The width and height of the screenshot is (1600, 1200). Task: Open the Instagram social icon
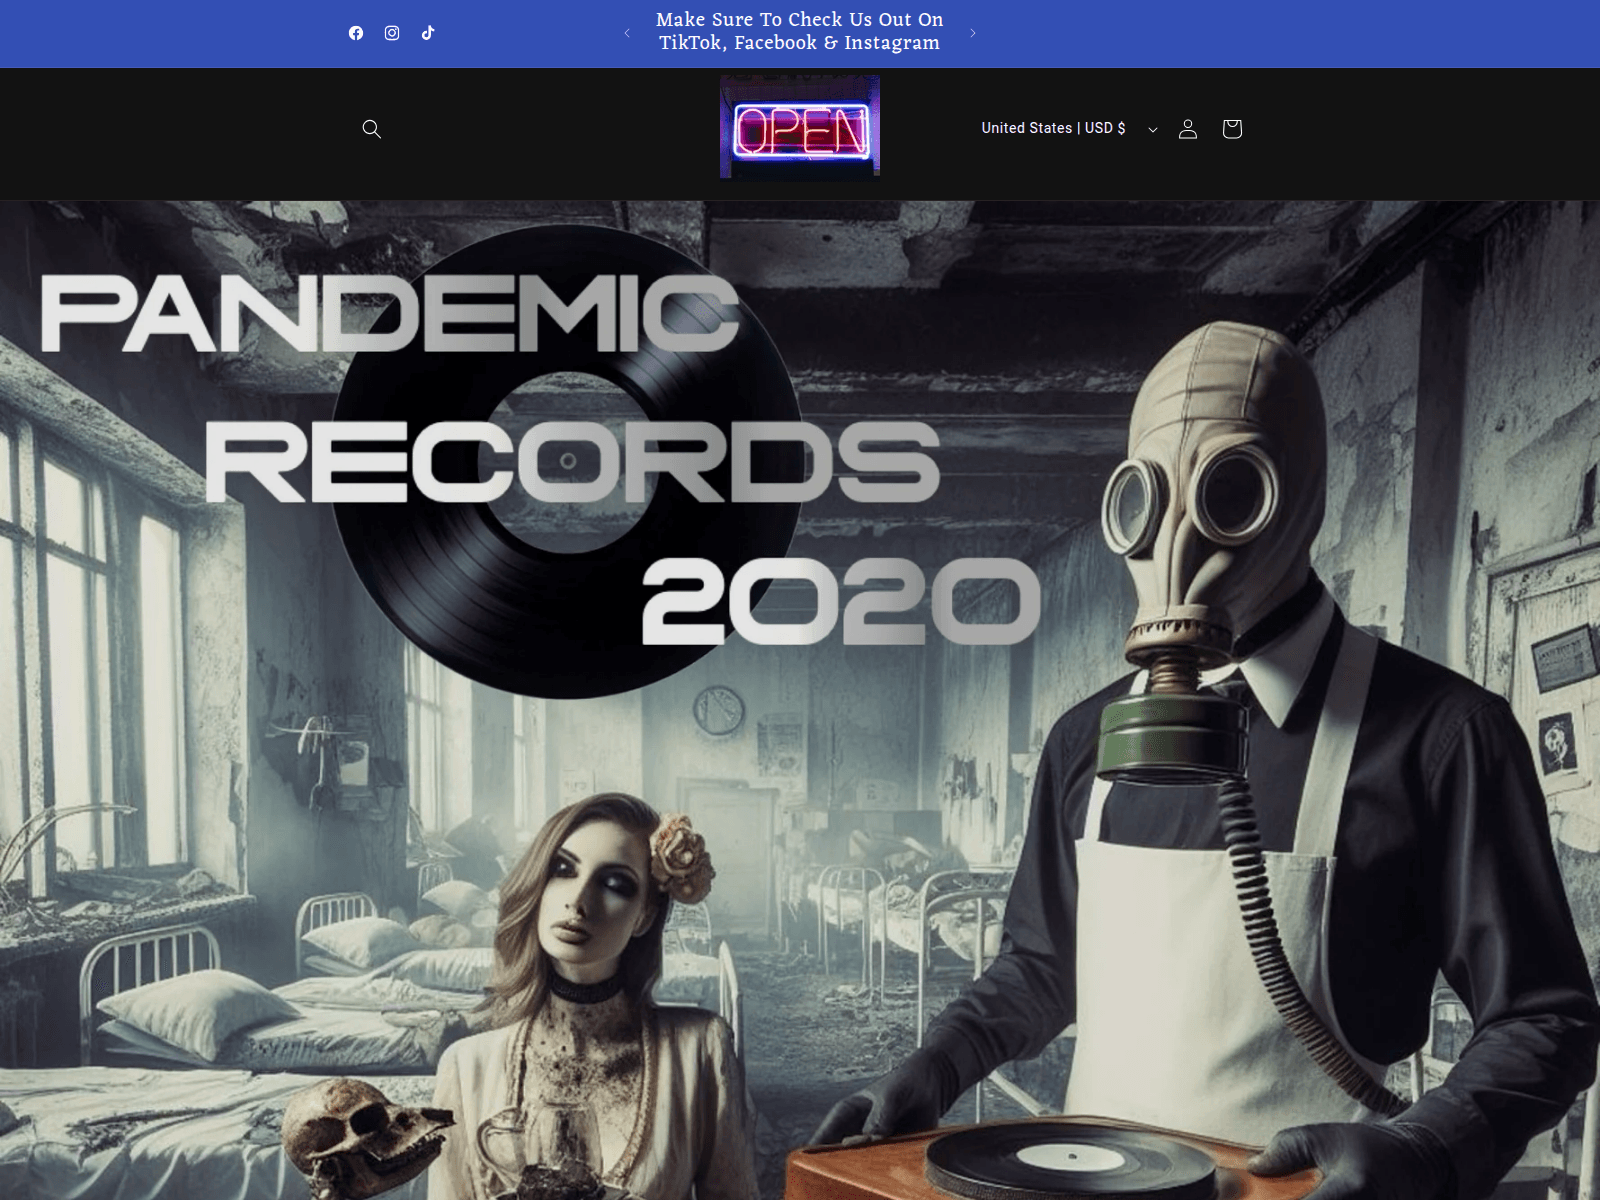coord(392,32)
